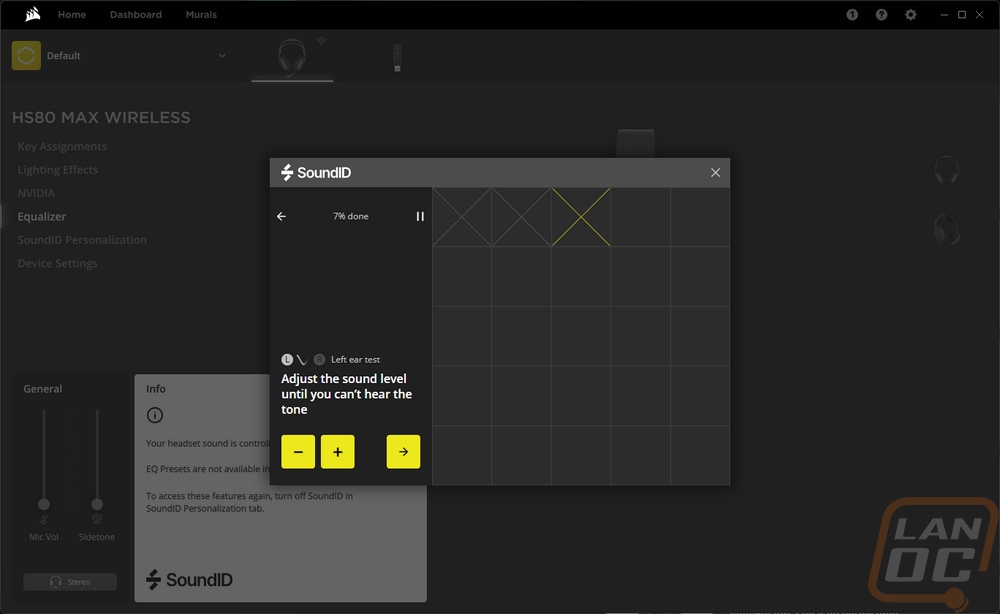Expand the Default profile dropdown
Image resolution: width=1000 pixels, height=614 pixels.
222,55
